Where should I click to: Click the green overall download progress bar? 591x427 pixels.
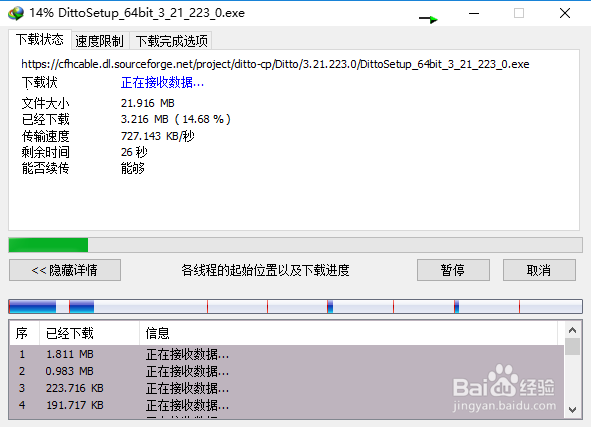(296, 245)
